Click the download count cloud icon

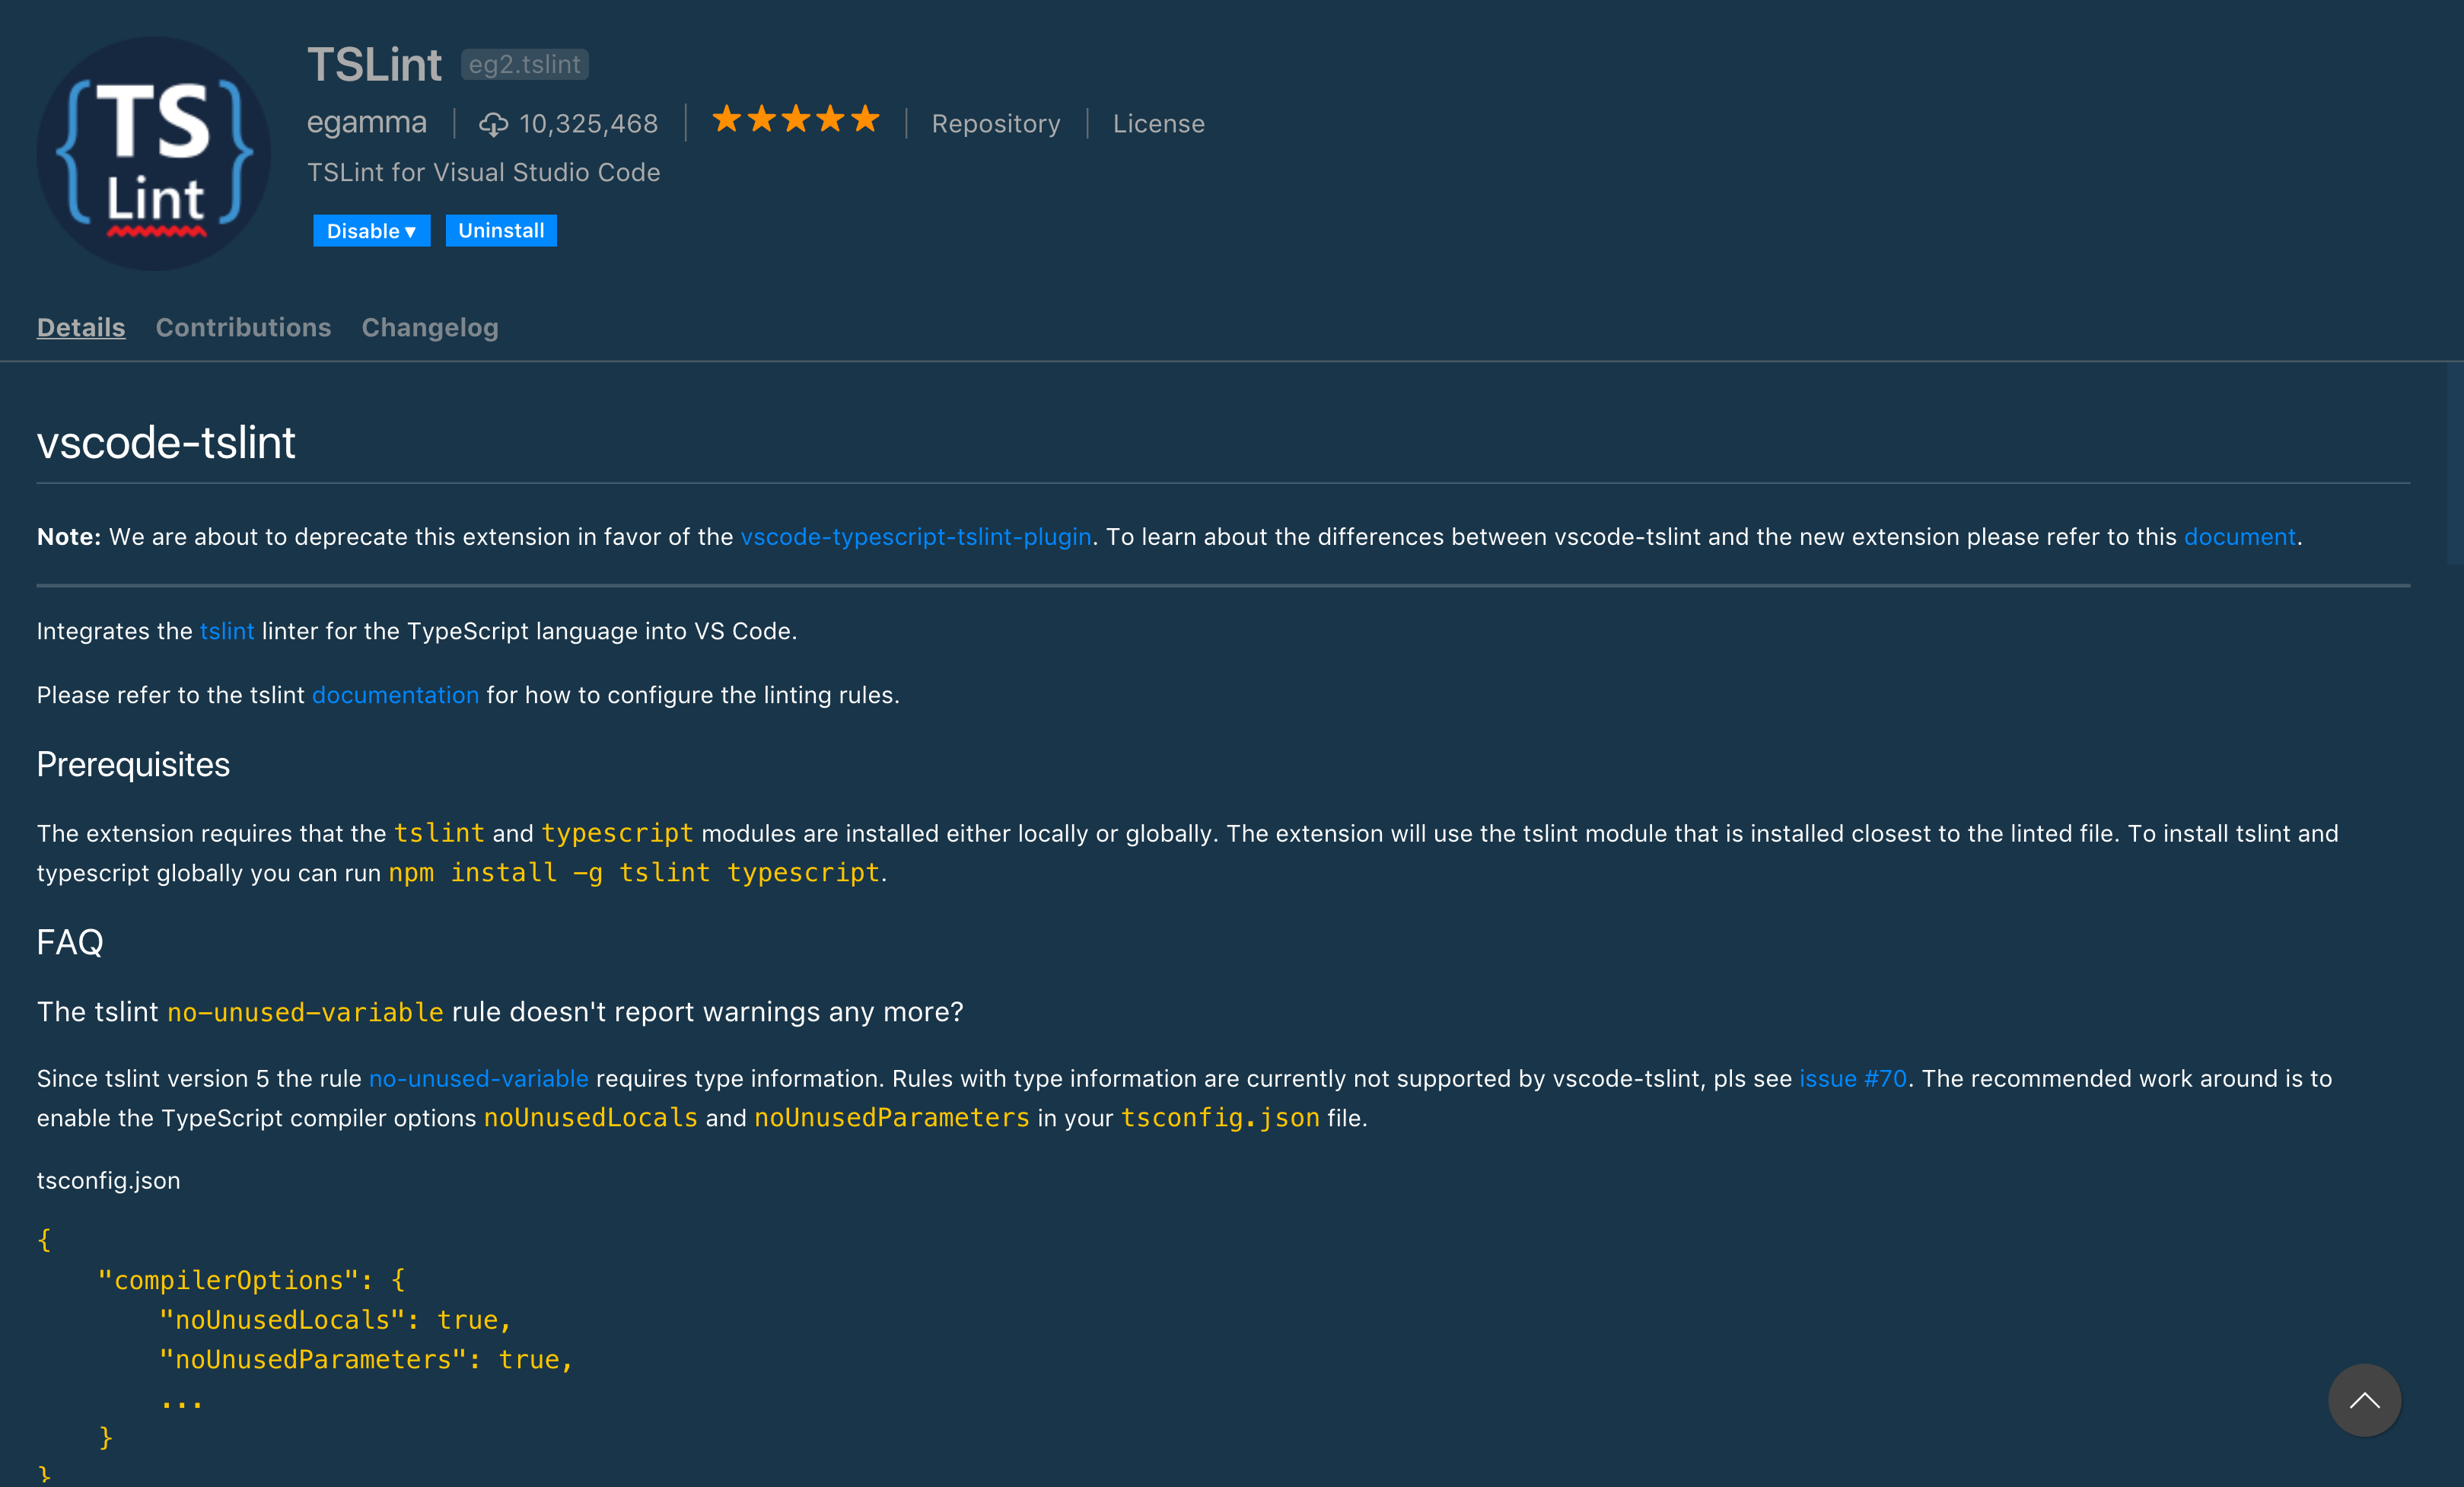coord(493,124)
